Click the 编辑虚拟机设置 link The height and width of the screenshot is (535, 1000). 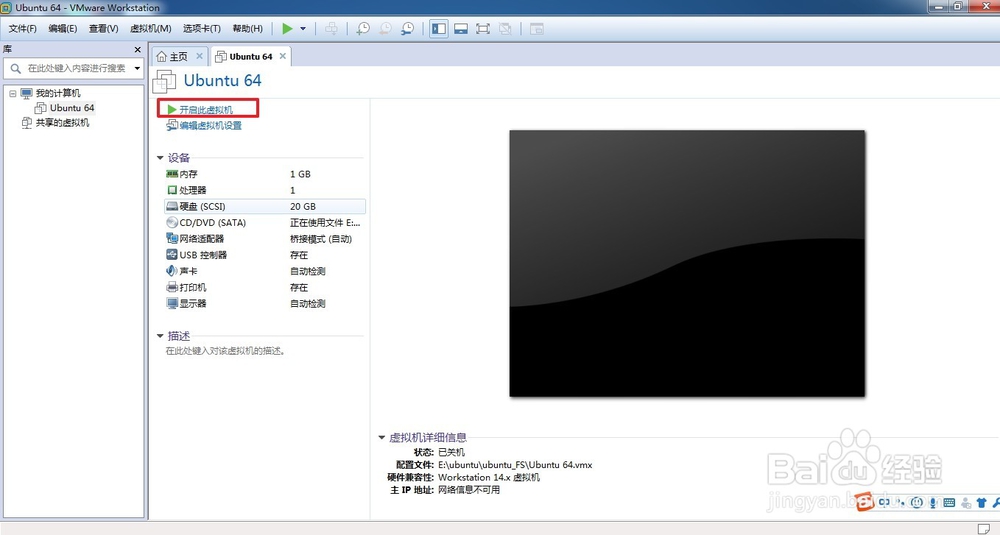coord(210,126)
